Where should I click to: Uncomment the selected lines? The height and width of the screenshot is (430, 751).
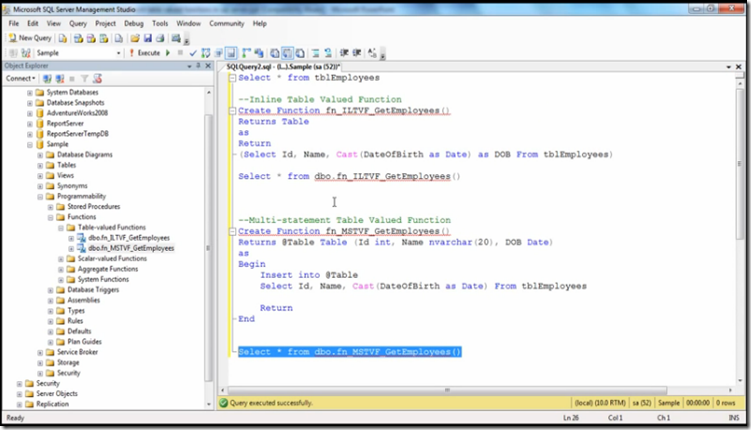(x=328, y=53)
